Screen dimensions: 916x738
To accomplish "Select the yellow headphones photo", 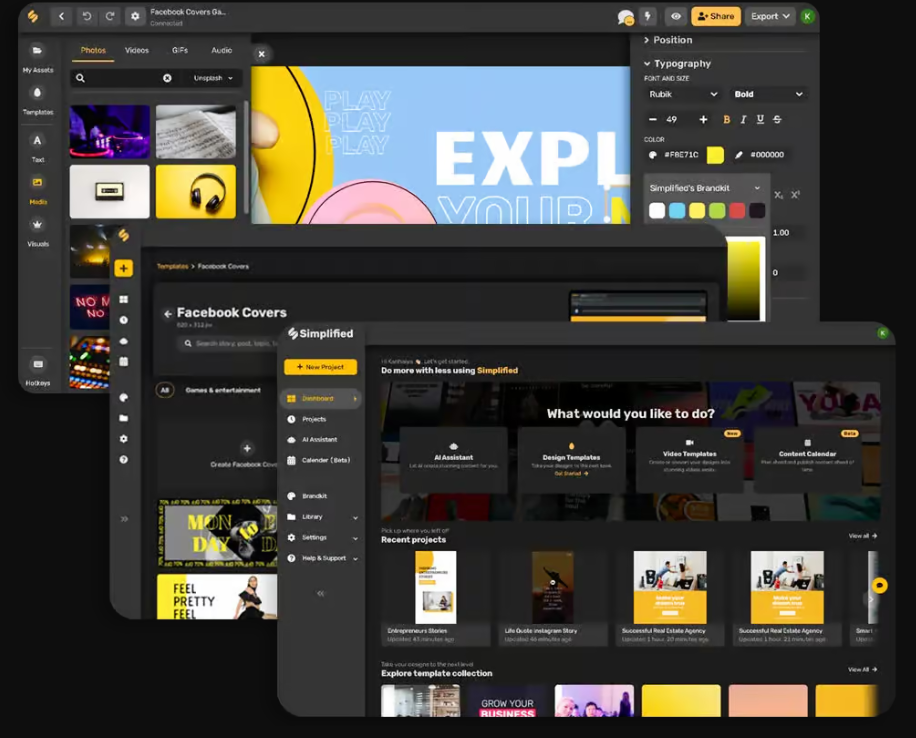I will tap(196, 191).
